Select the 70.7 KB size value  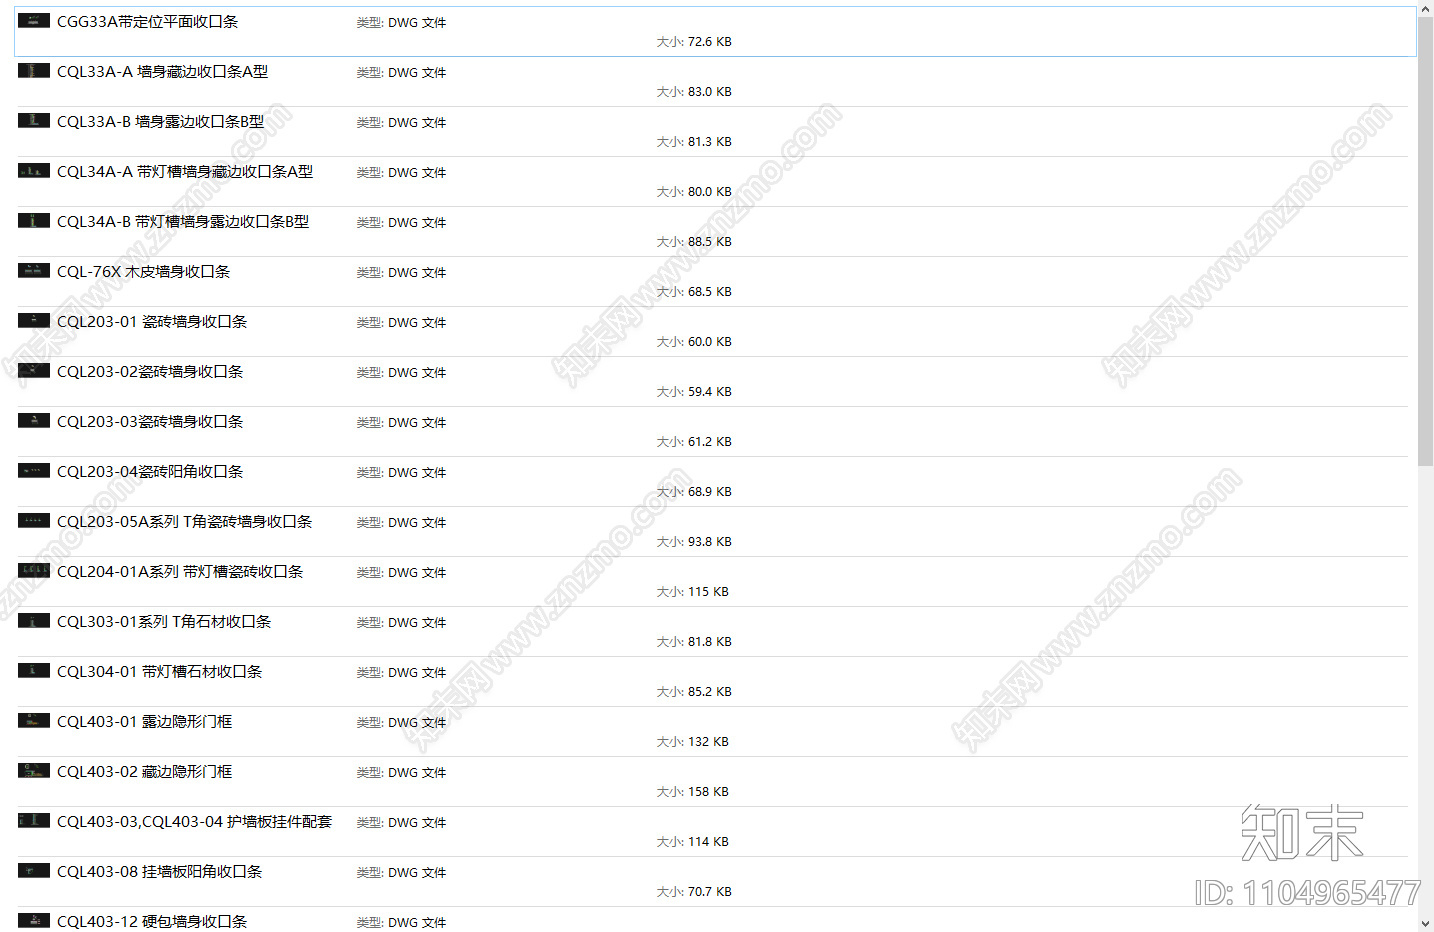(710, 892)
